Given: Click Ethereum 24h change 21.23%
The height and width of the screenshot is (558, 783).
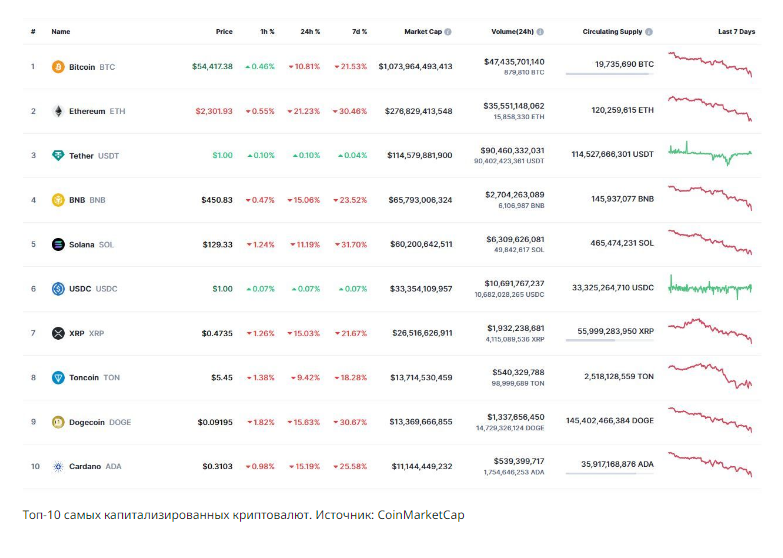Looking at the screenshot, I should point(304,111).
